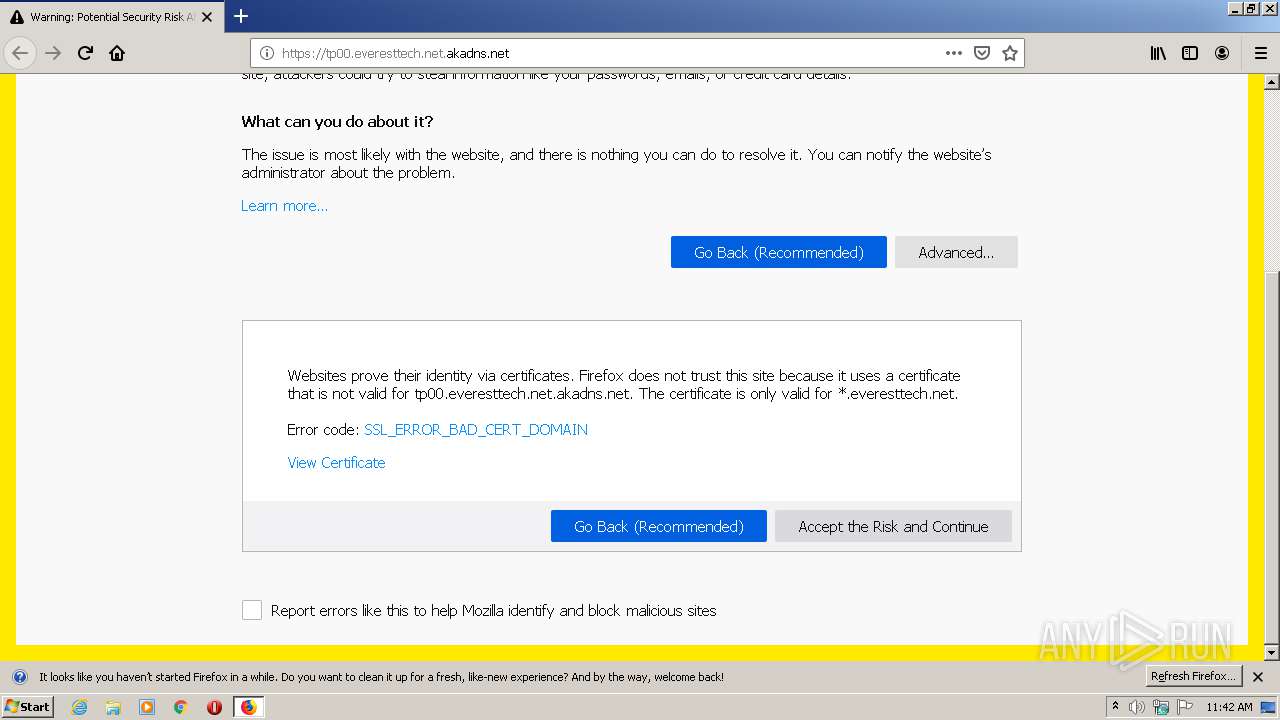Open File Explorer from taskbar
The height and width of the screenshot is (720, 1280).
tap(113, 707)
